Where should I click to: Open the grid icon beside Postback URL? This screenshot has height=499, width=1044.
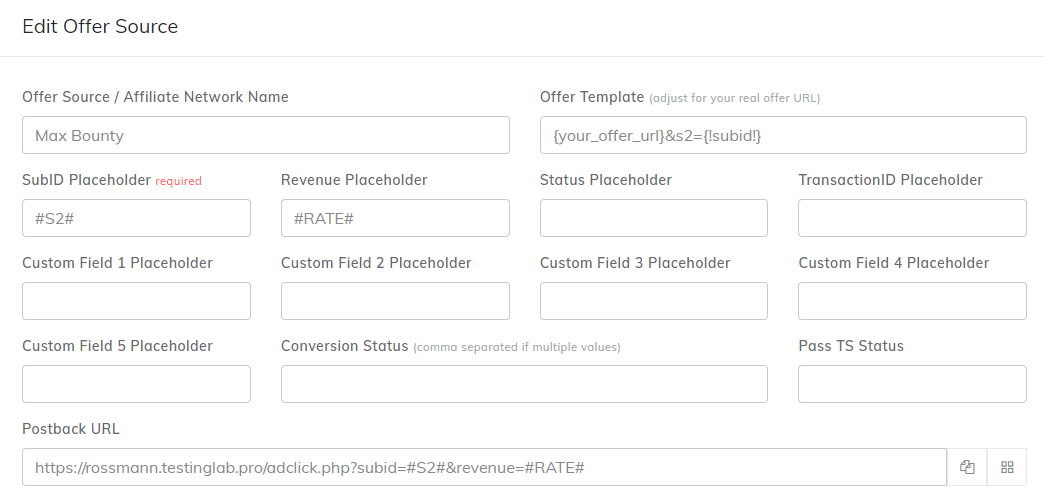(x=1007, y=467)
